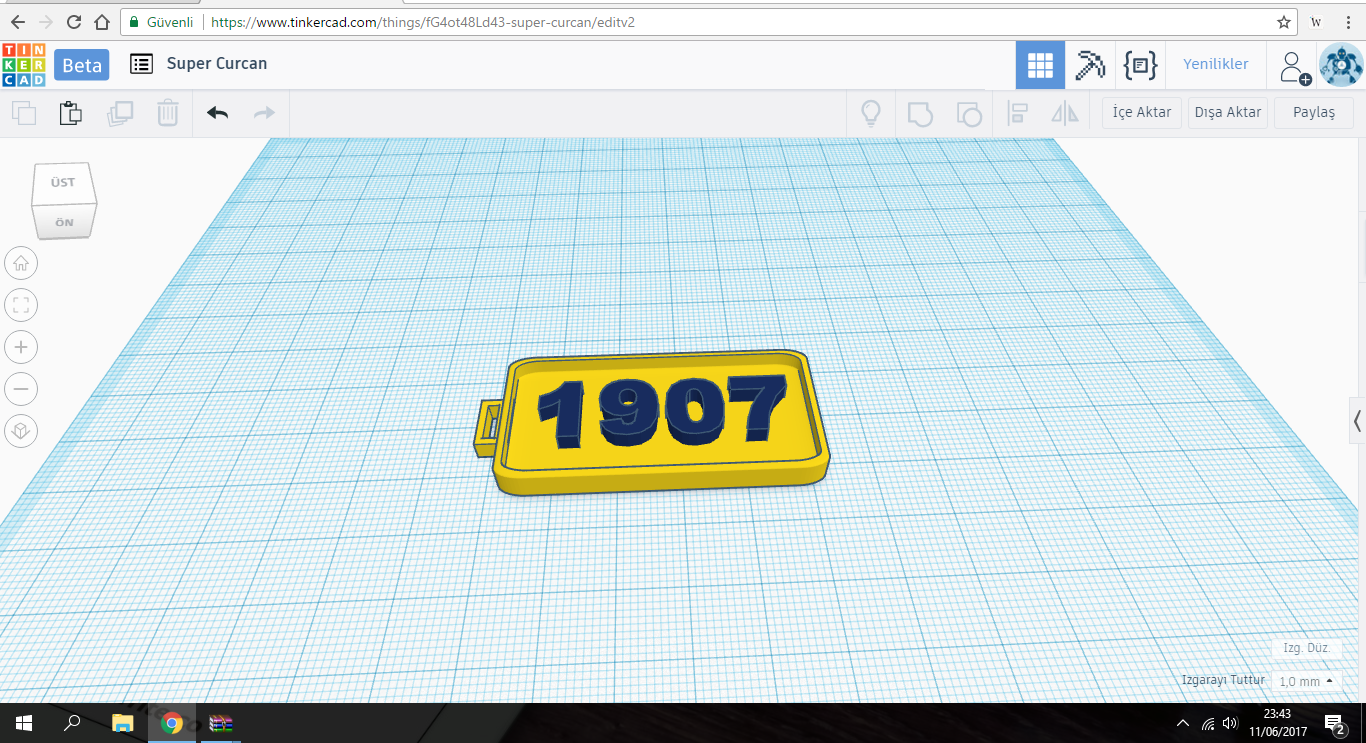Image resolution: width=1366 pixels, height=743 pixels.
Task: Go back in the browser
Action: tap(18, 22)
